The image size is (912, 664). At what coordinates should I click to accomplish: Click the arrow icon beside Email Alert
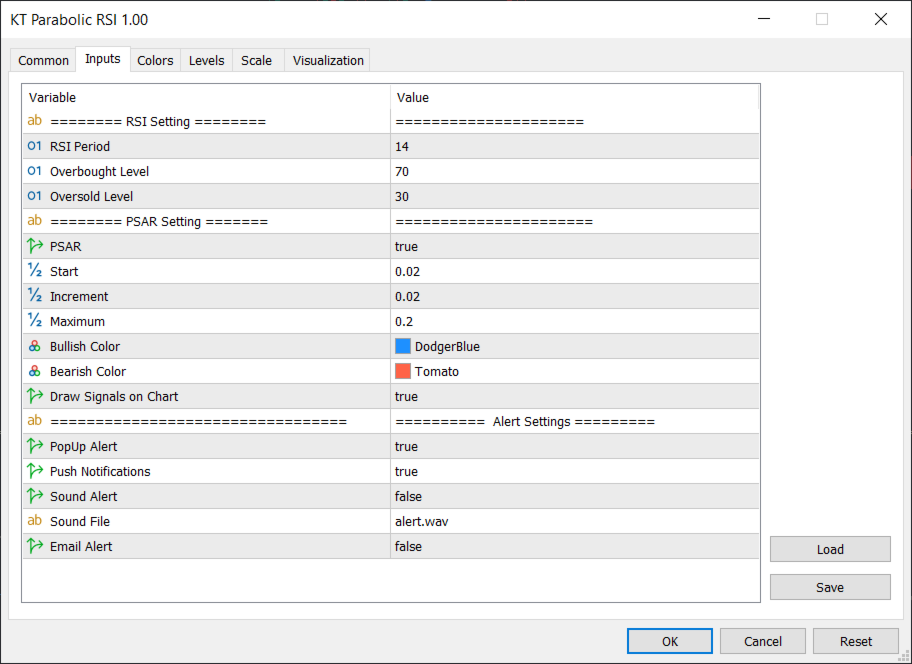click(x=35, y=546)
